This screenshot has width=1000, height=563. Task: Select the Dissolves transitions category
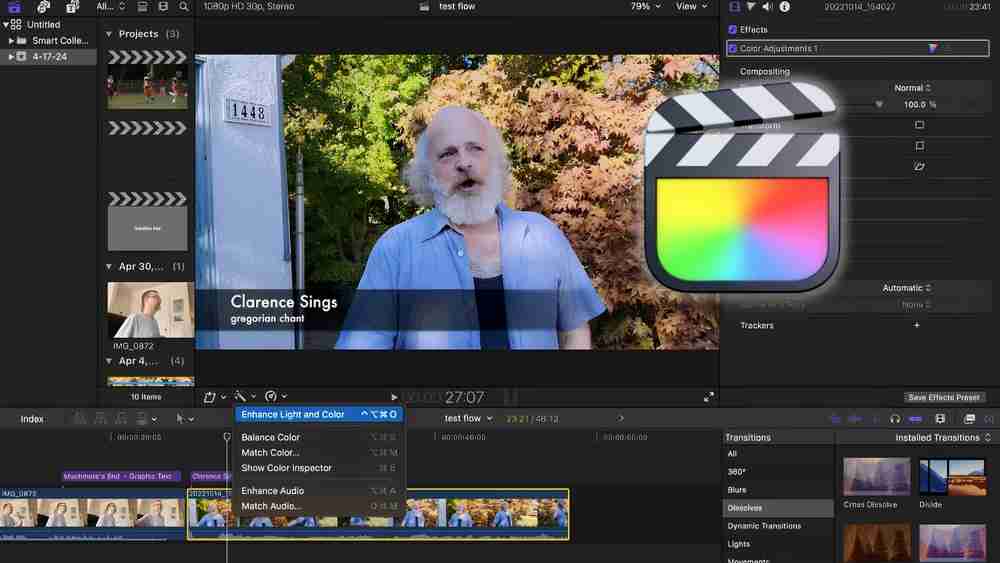[x=778, y=508]
